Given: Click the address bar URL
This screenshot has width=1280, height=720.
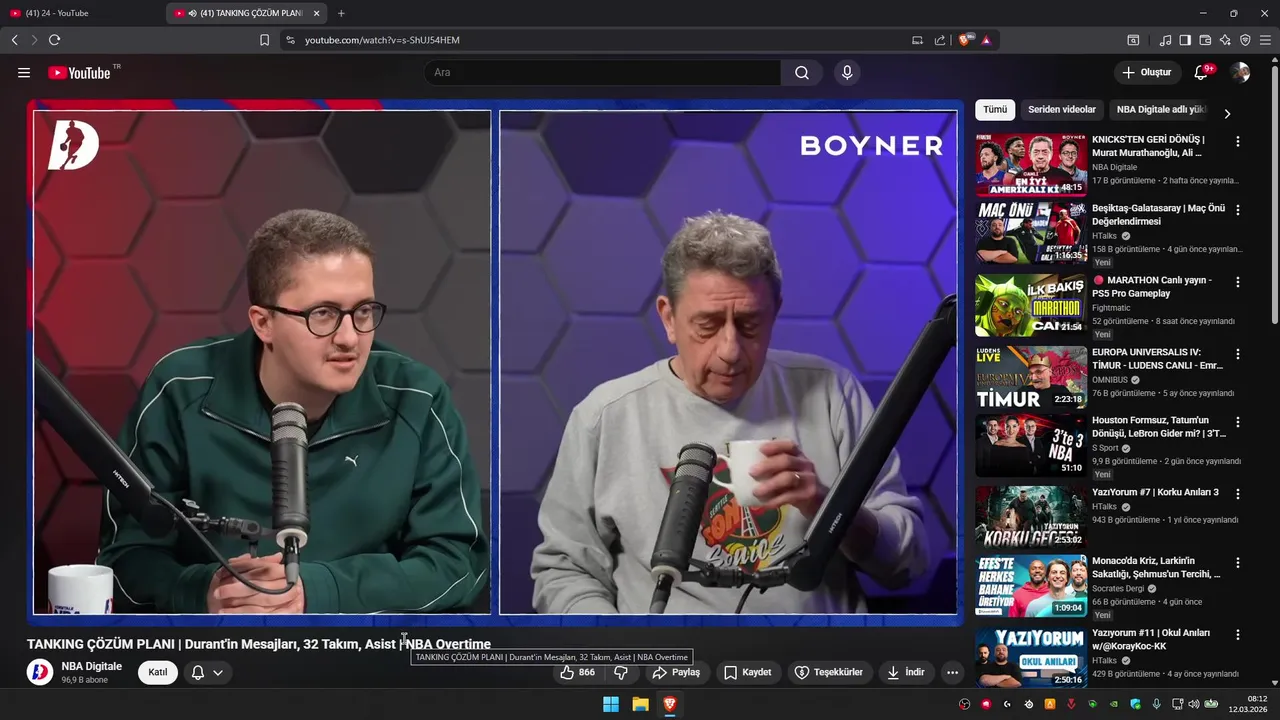Looking at the screenshot, I should coord(382,40).
